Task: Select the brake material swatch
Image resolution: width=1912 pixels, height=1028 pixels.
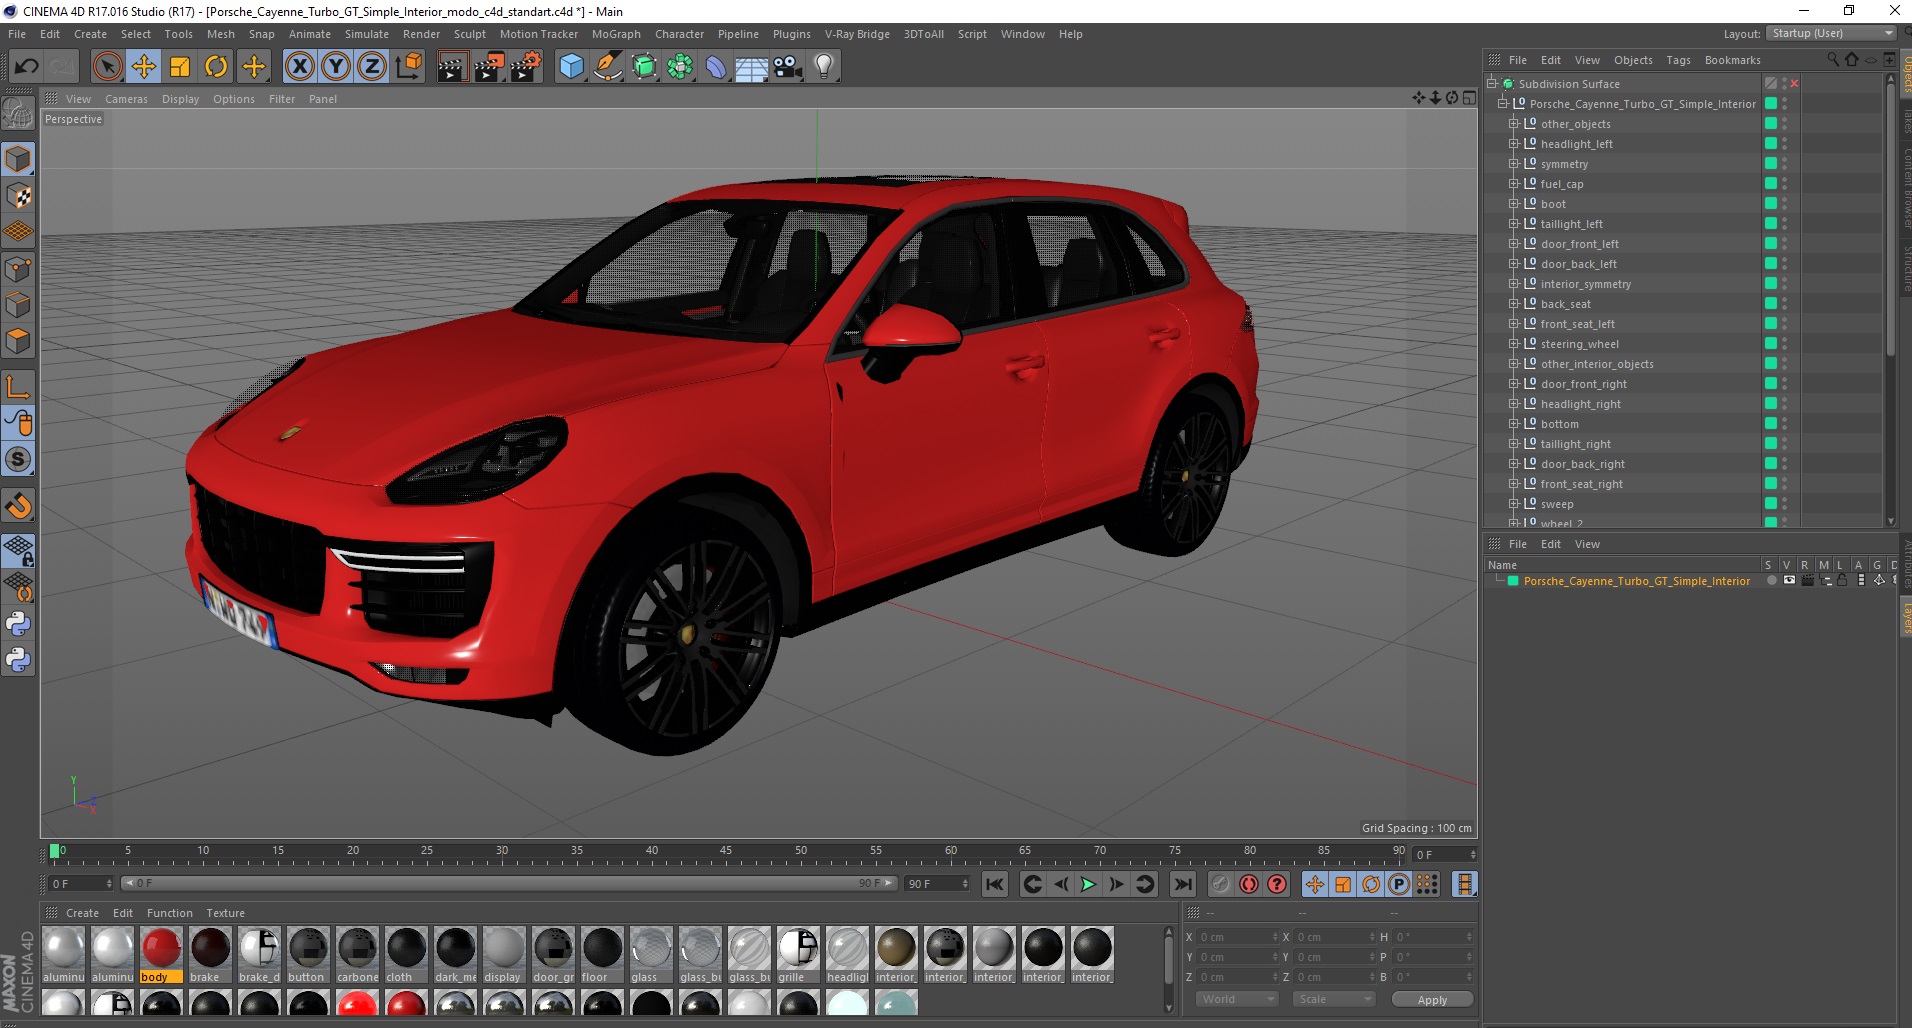Action: tap(210, 955)
